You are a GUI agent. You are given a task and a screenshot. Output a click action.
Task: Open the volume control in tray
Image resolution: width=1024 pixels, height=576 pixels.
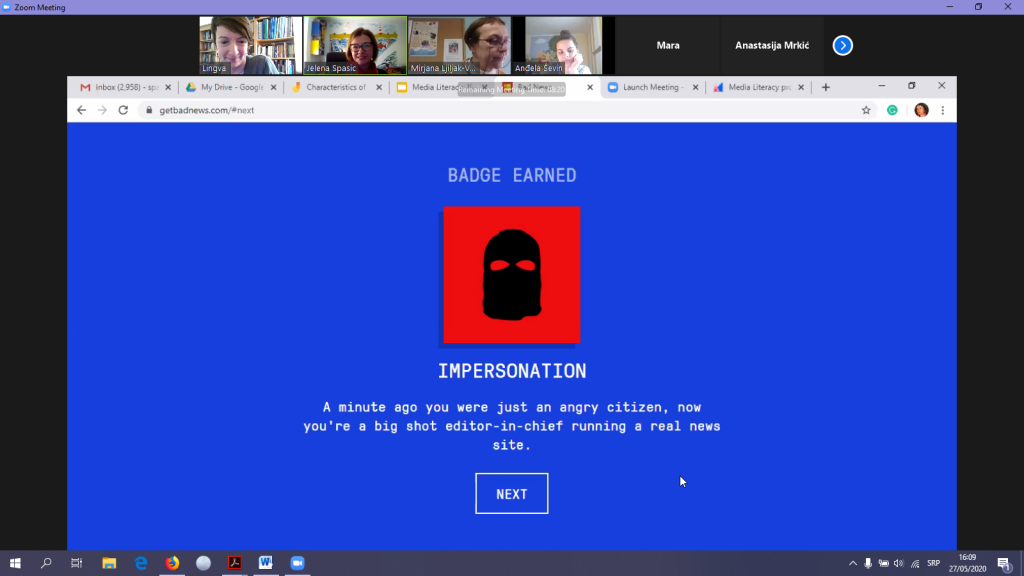[899, 563]
